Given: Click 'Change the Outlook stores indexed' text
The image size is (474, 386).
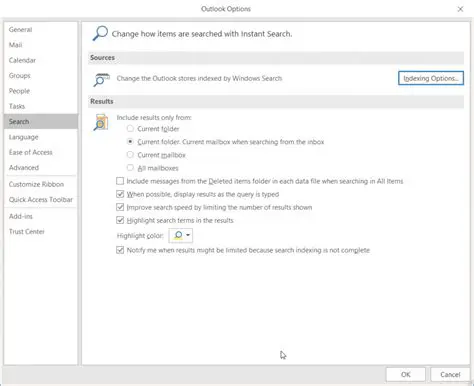Looking at the screenshot, I should (x=199, y=78).
